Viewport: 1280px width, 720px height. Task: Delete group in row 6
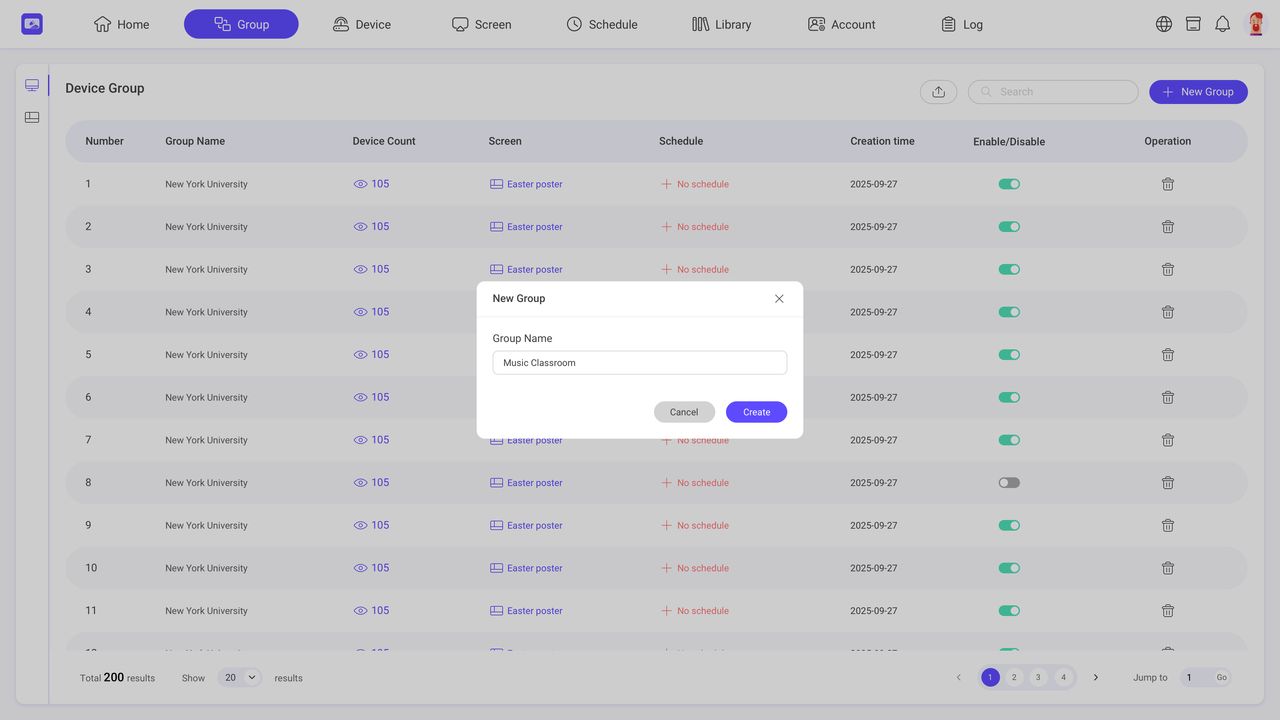click(1167, 397)
